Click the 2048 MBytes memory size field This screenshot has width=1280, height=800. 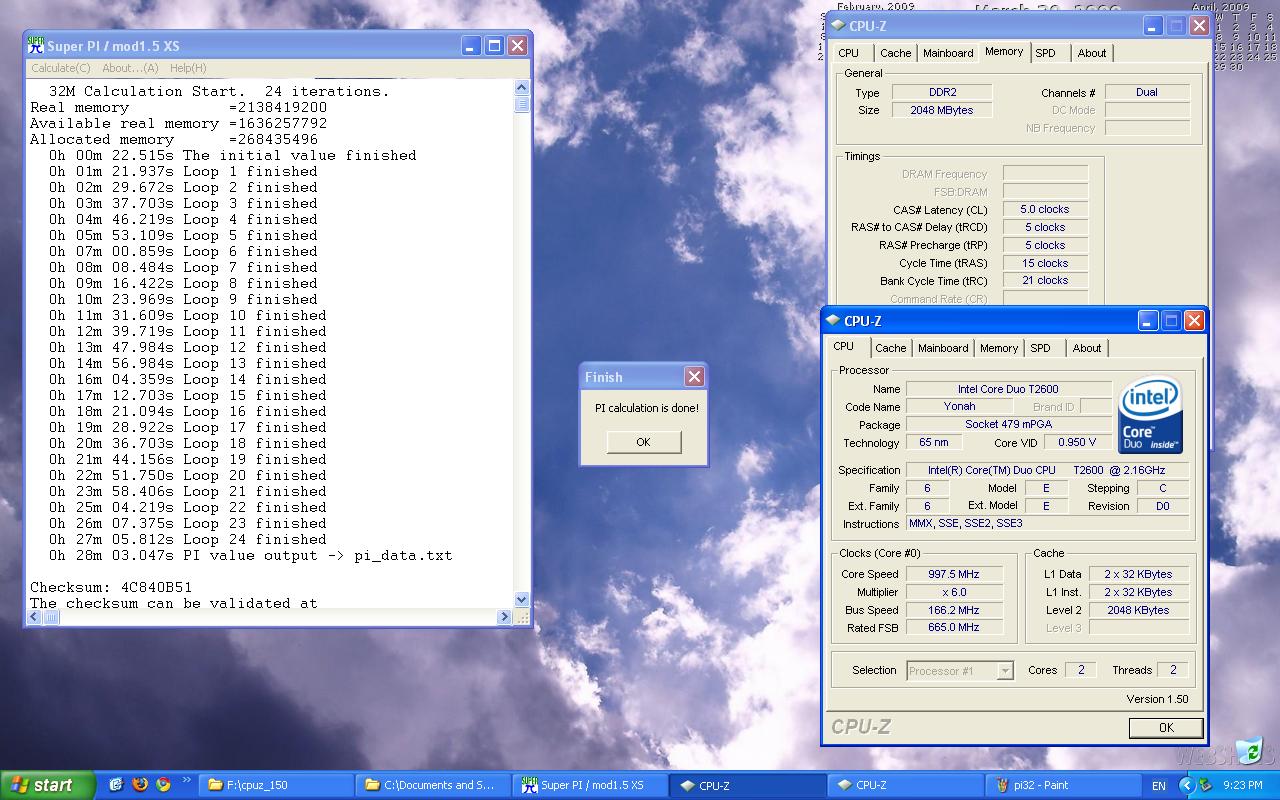942,110
